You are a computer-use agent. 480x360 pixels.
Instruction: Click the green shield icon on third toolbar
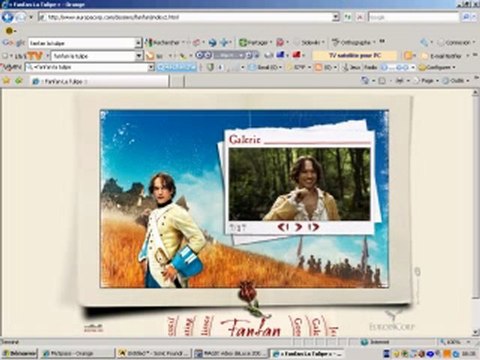(210, 67)
